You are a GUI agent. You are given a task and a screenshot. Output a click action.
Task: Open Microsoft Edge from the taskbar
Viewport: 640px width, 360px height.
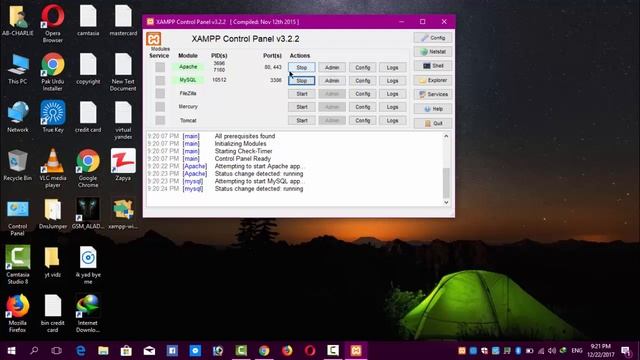point(81,351)
